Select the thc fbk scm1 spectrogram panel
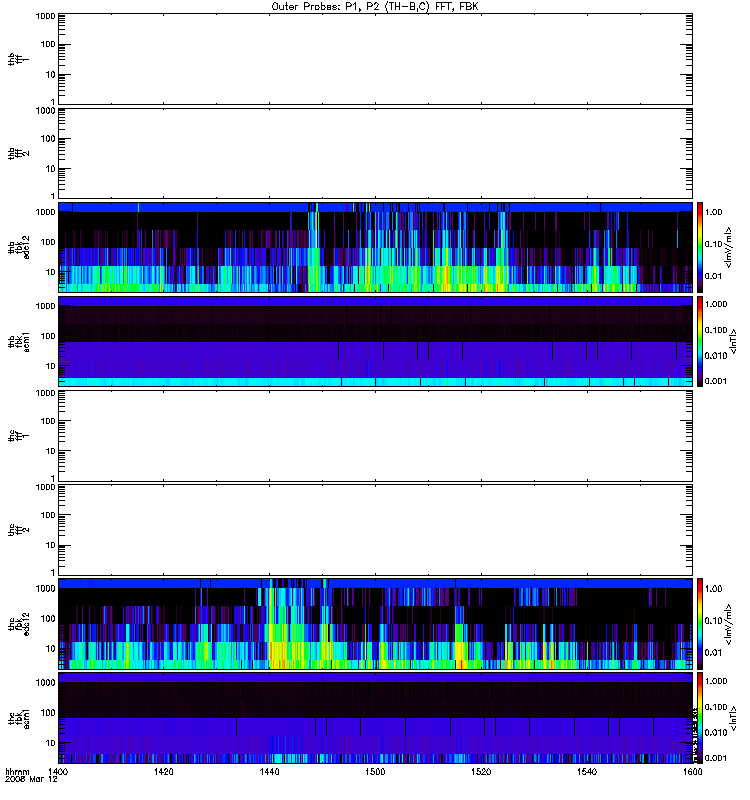The width and height of the screenshot is (750, 800). coord(376,718)
